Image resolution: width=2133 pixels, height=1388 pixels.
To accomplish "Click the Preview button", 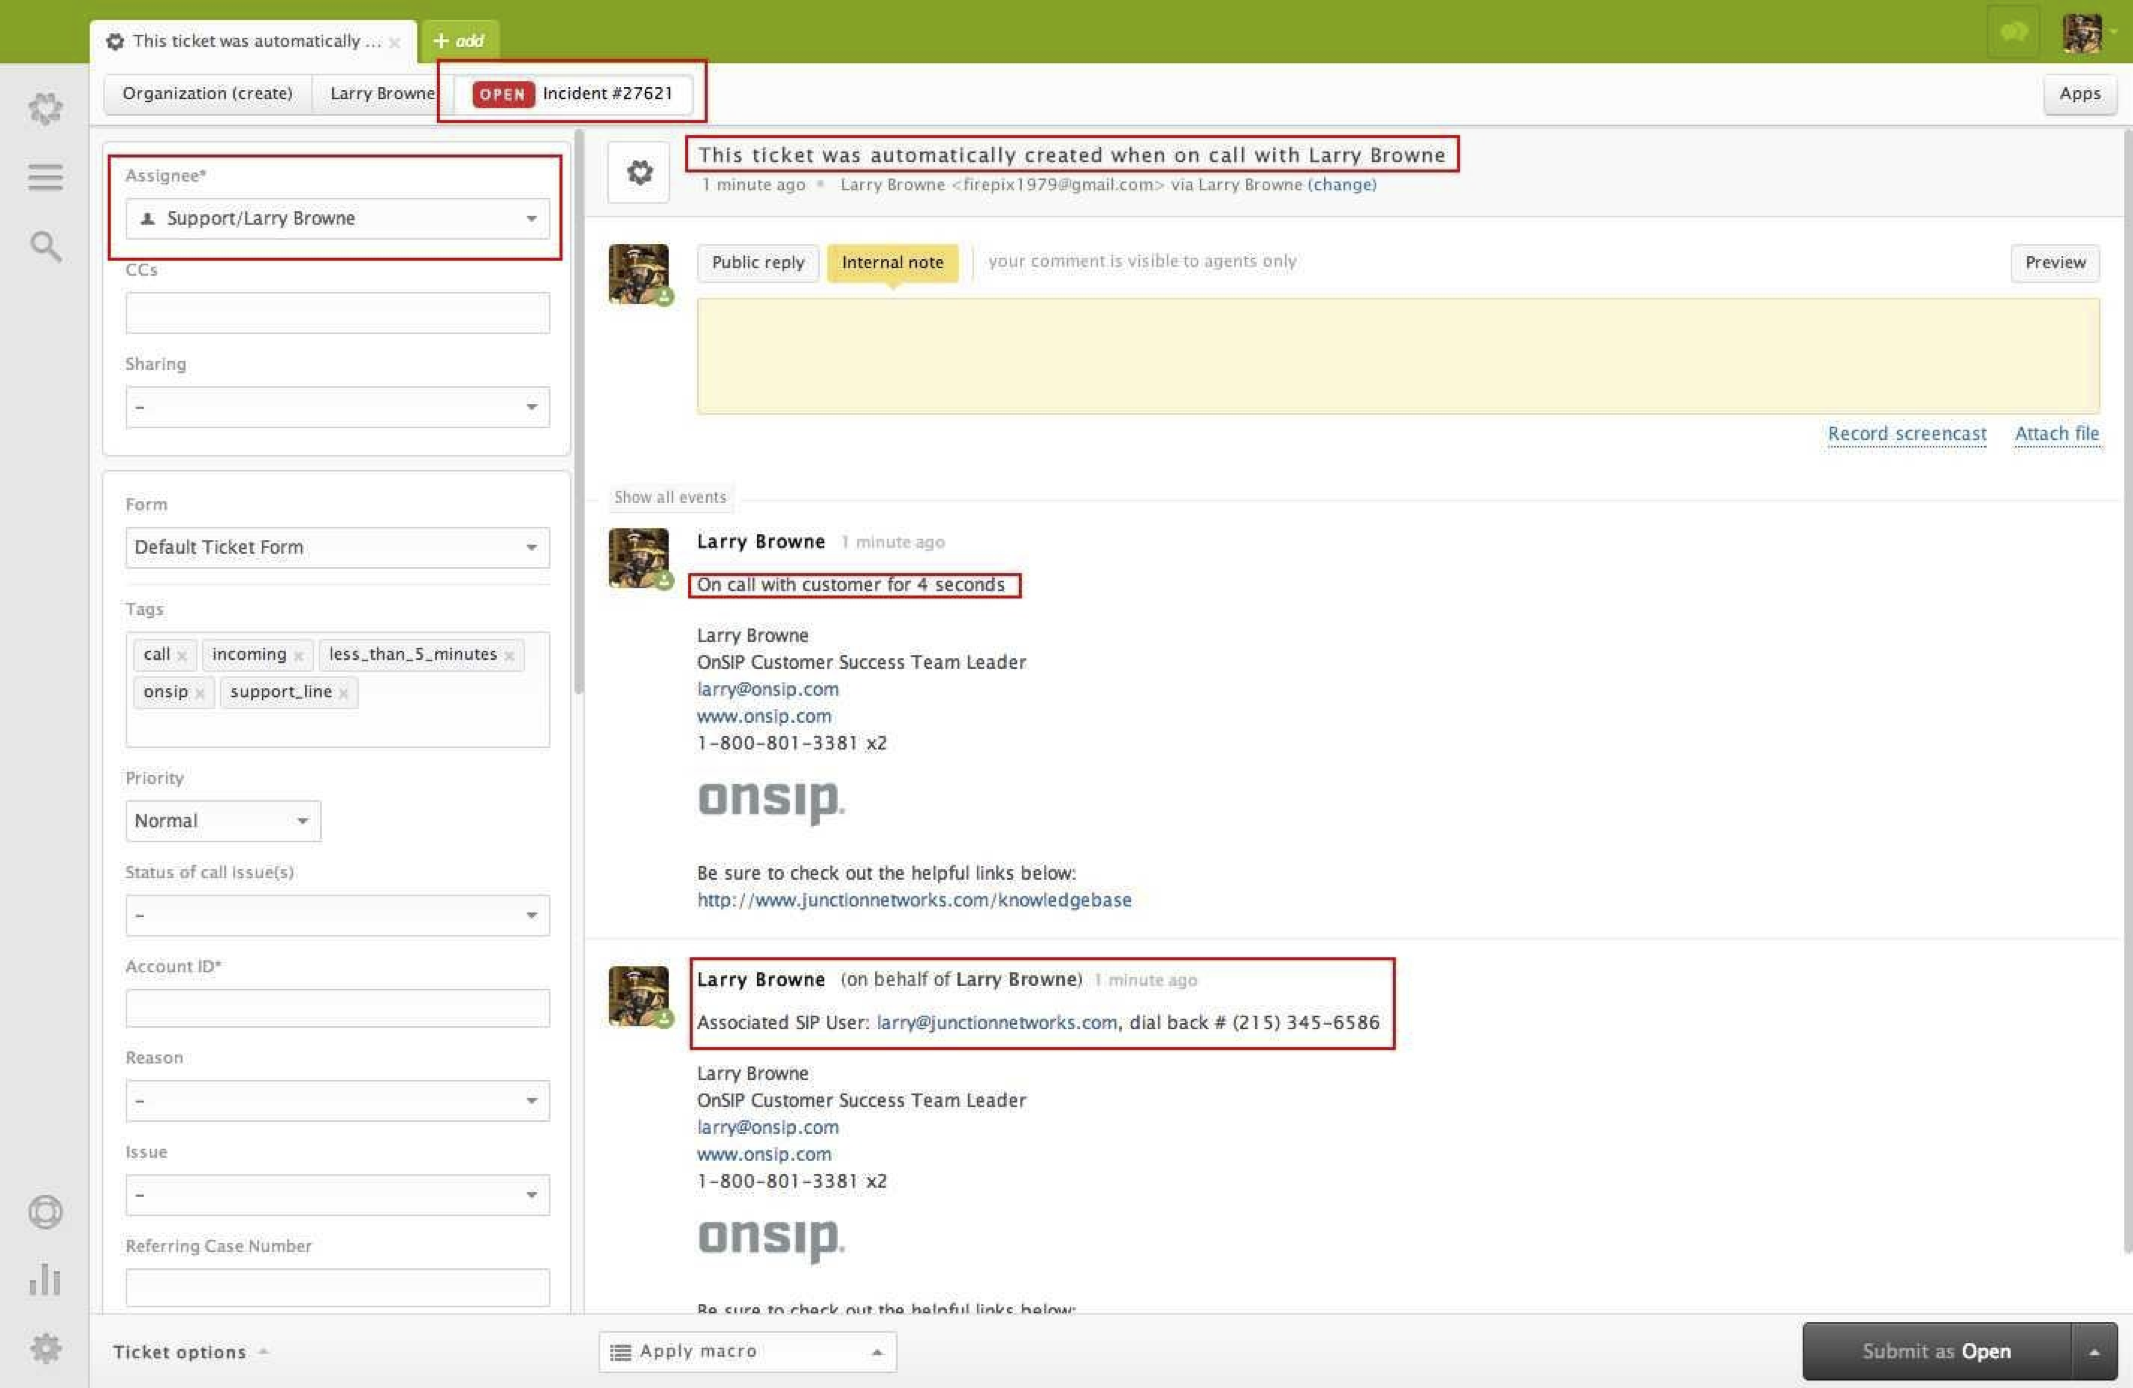I will [x=2055, y=262].
